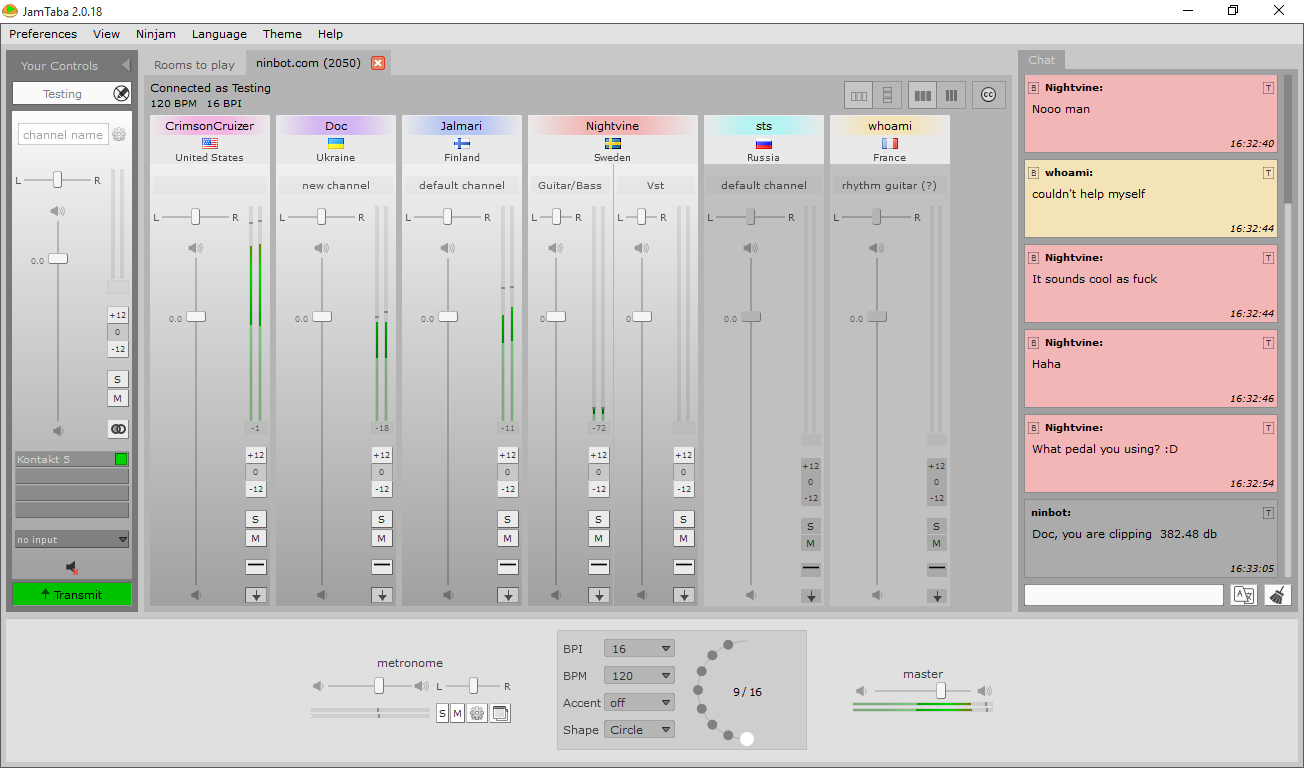Close the ninbot.com (2050) tab

coord(378,63)
